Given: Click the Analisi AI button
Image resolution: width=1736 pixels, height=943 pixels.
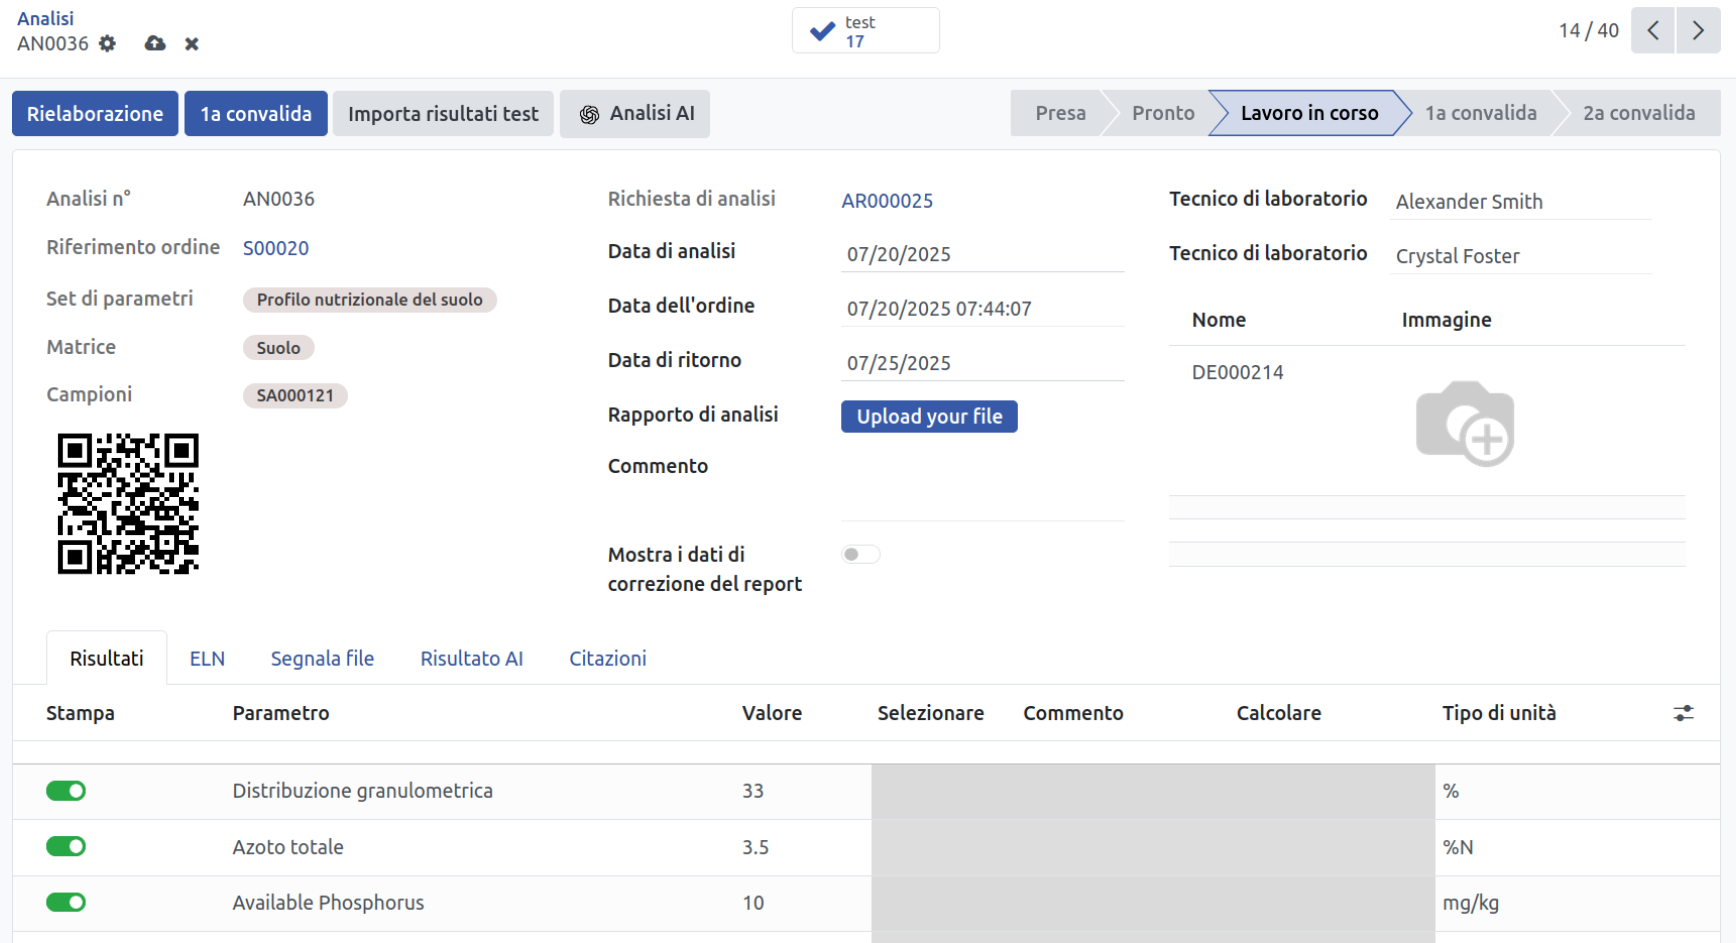Looking at the screenshot, I should pos(635,114).
